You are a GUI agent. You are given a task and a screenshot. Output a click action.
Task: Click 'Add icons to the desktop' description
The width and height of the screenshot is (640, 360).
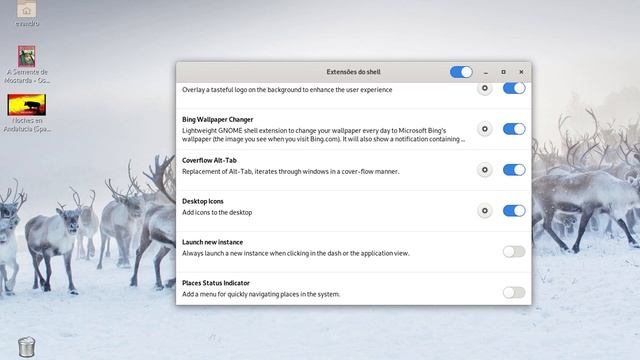click(217, 213)
